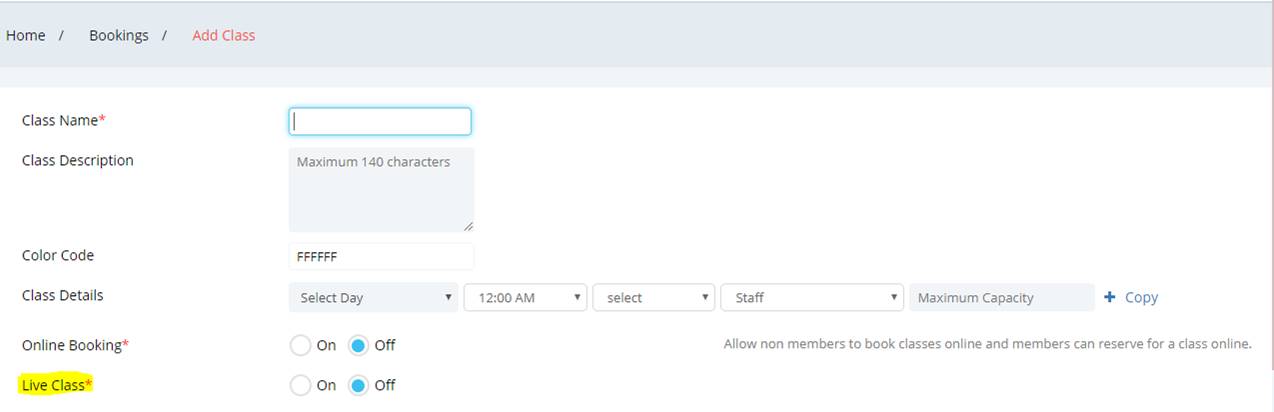Open the Staff dropdown

(x=812, y=297)
